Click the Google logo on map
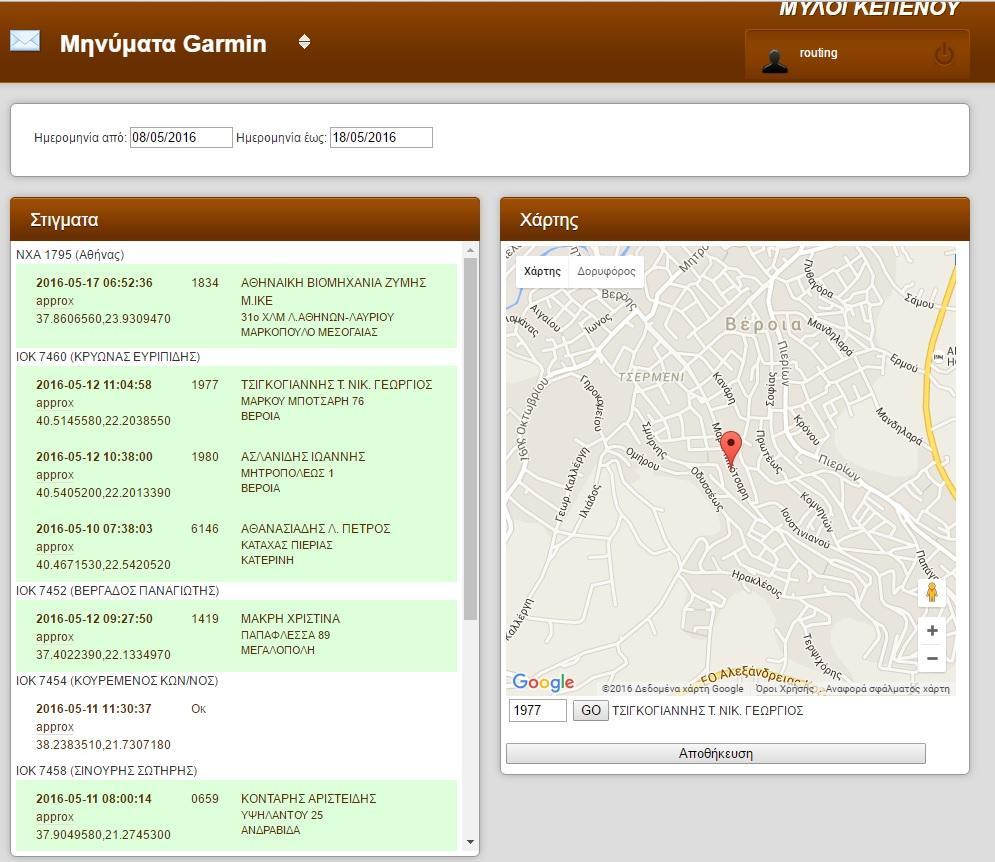The width and height of the screenshot is (995, 862). point(543,682)
